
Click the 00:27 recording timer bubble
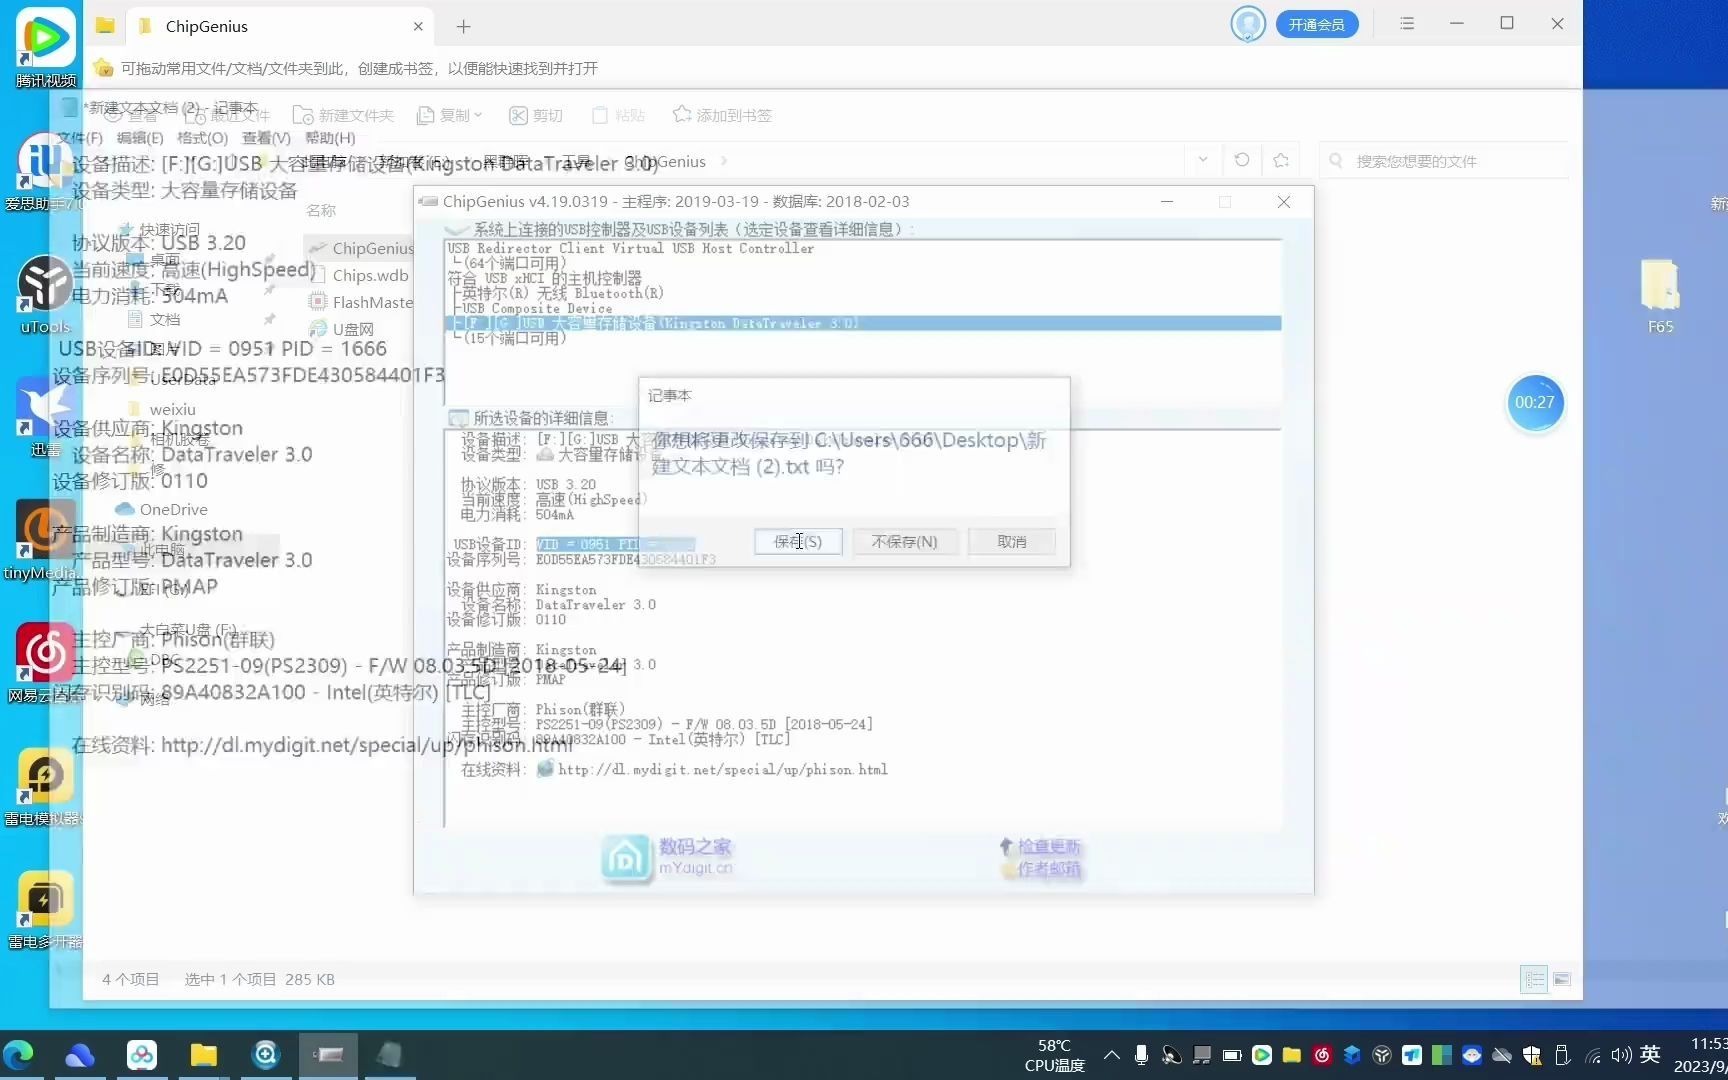click(1534, 403)
